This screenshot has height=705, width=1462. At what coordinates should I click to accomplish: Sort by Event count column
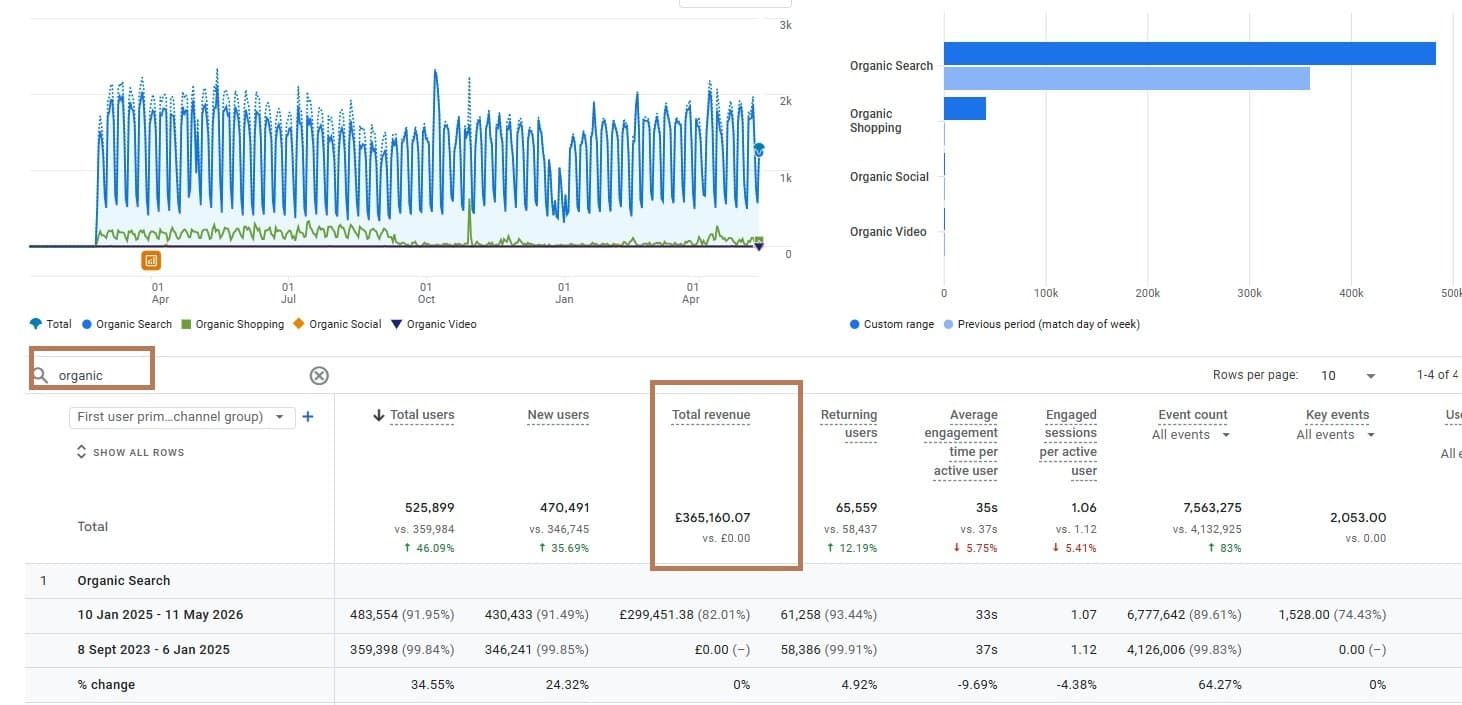(x=1192, y=415)
